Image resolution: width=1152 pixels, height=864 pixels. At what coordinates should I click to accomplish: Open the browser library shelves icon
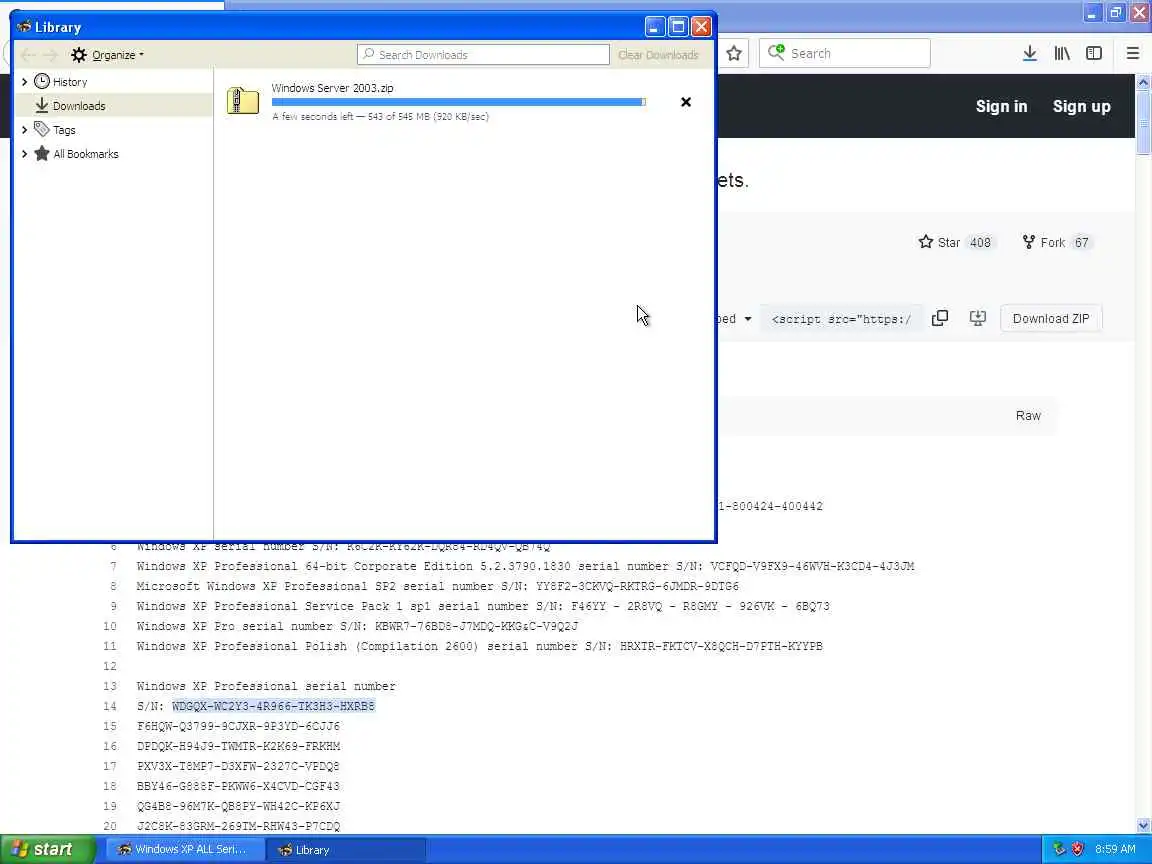(x=1062, y=54)
